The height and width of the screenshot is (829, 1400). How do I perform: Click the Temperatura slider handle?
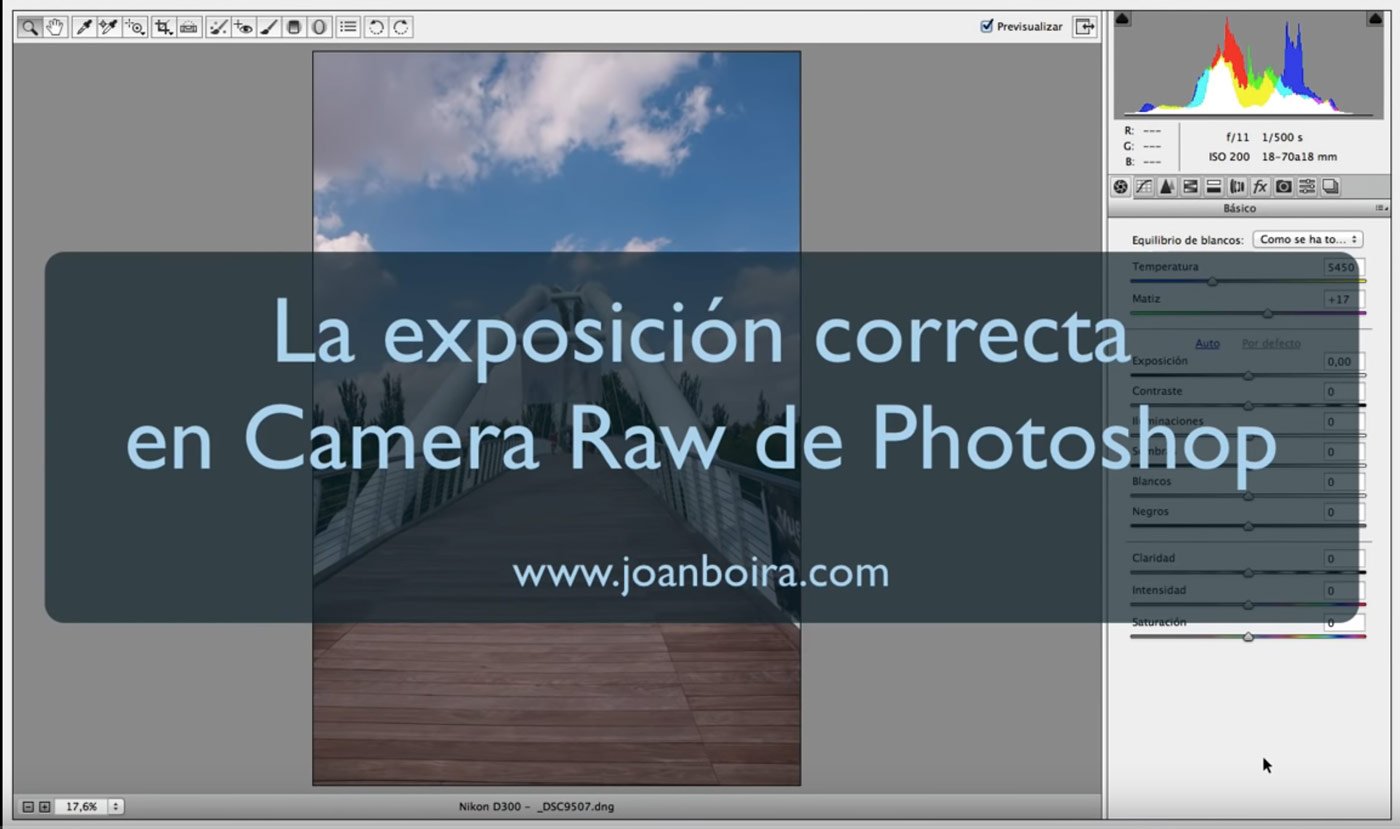click(1213, 281)
